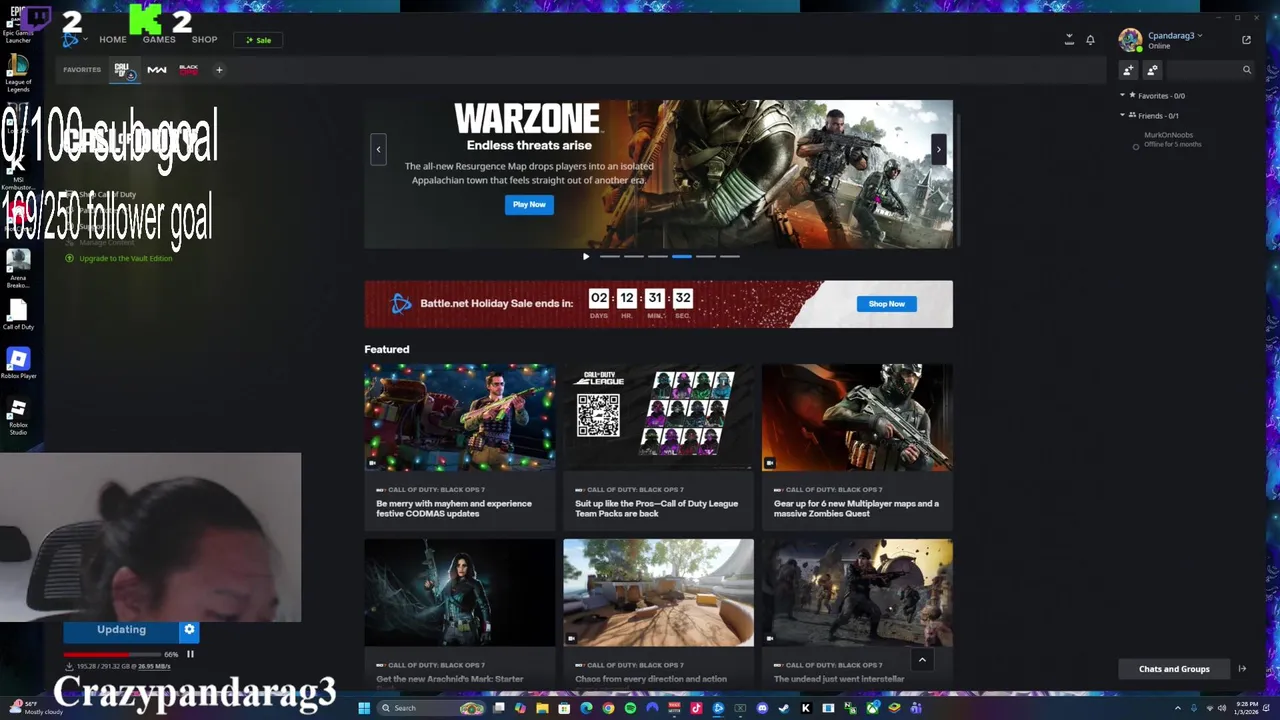Open the Sale tab
The height and width of the screenshot is (720, 1280).
[259, 40]
